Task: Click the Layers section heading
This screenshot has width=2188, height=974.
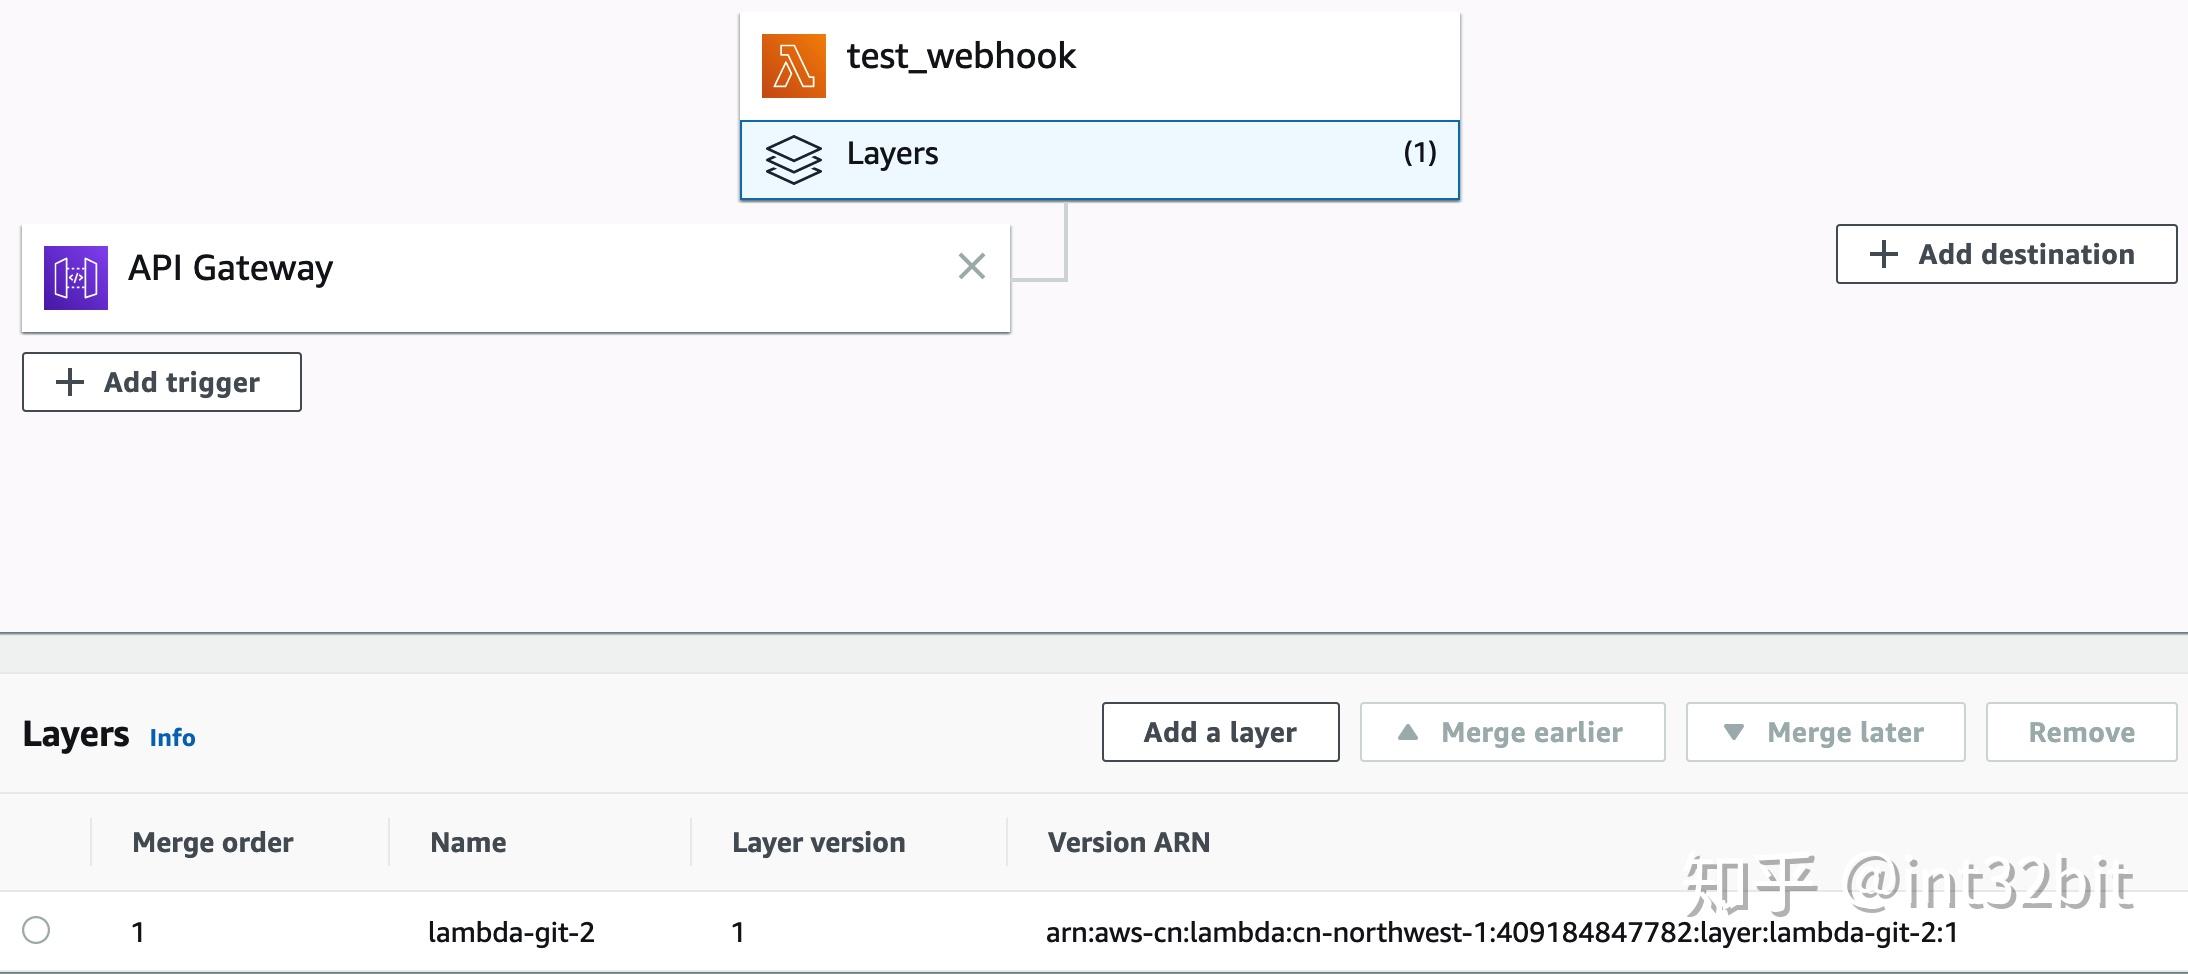Action: point(74,732)
